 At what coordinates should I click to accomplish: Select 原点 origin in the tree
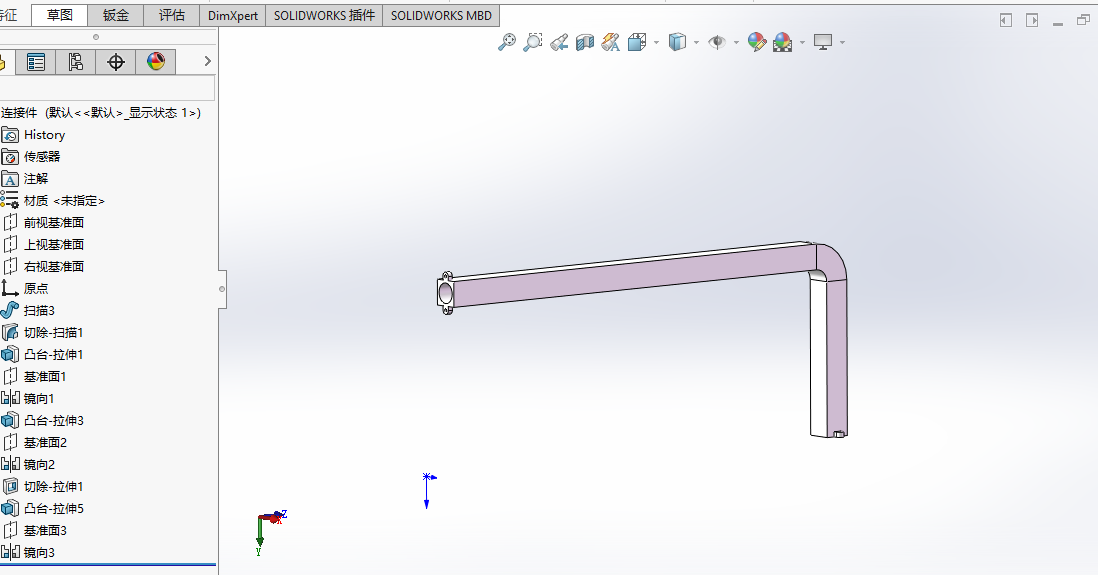tap(36, 289)
